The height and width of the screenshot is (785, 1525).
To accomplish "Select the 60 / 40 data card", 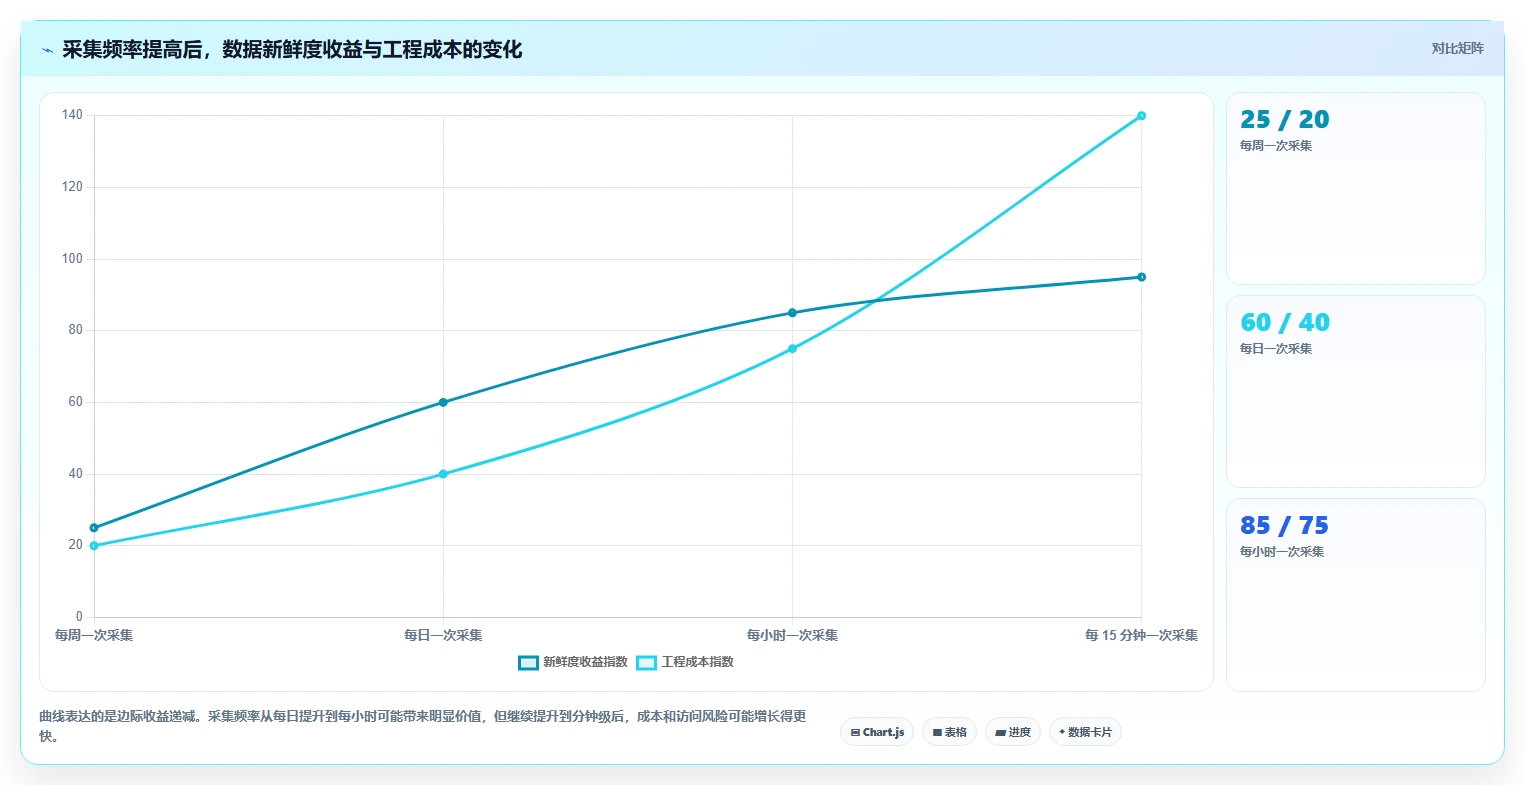I will 1355,391.
